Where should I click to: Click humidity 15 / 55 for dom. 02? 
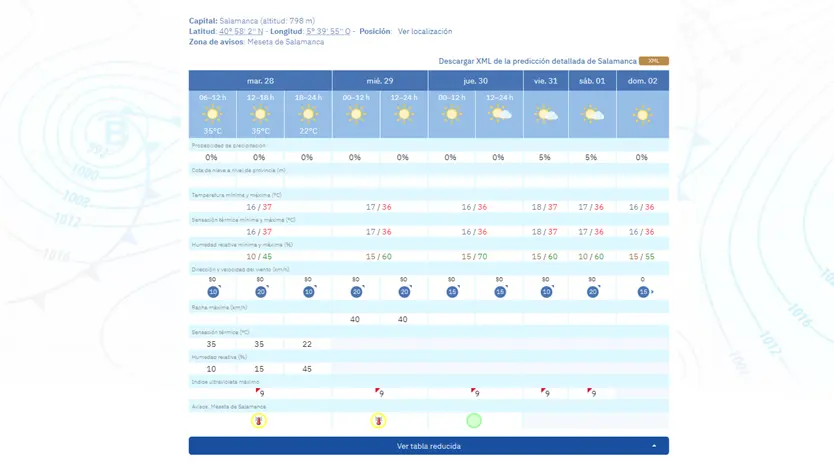(642, 256)
